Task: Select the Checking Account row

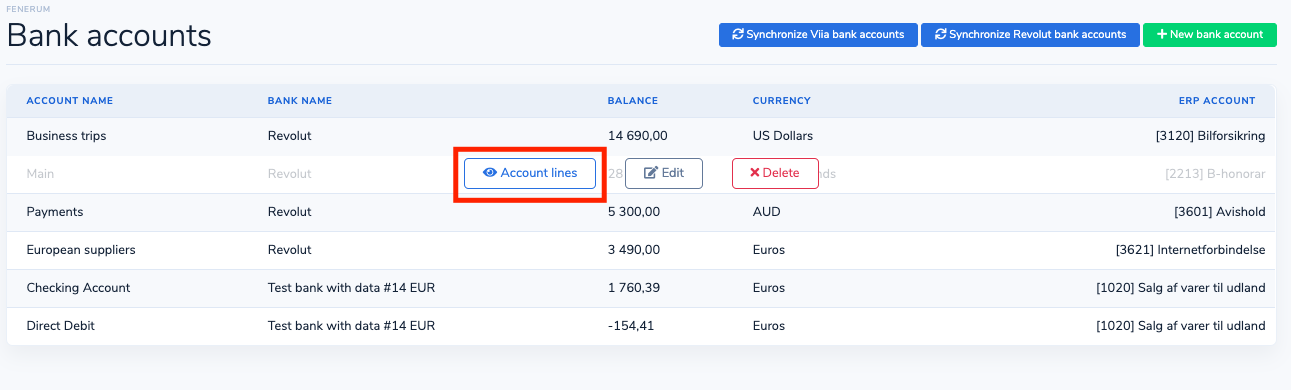Action: tap(641, 288)
